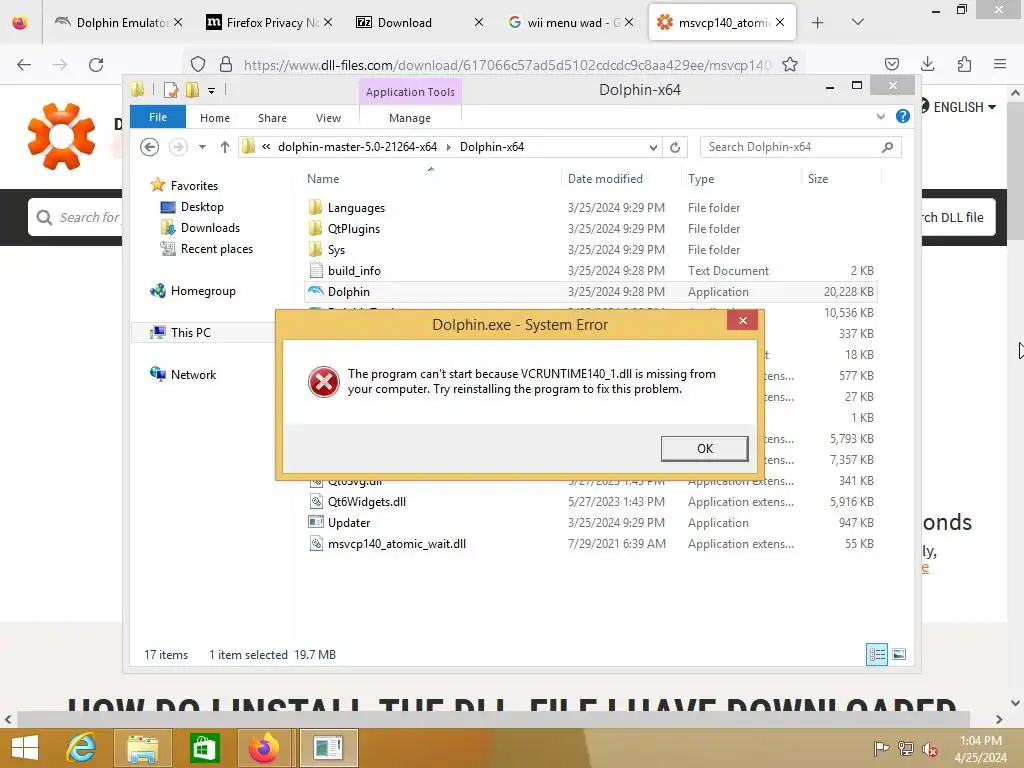Select msvcp140_atomic_wait.dll file
Image resolution: width=1024 pixels, height=768 pixels.
point(396,543)
